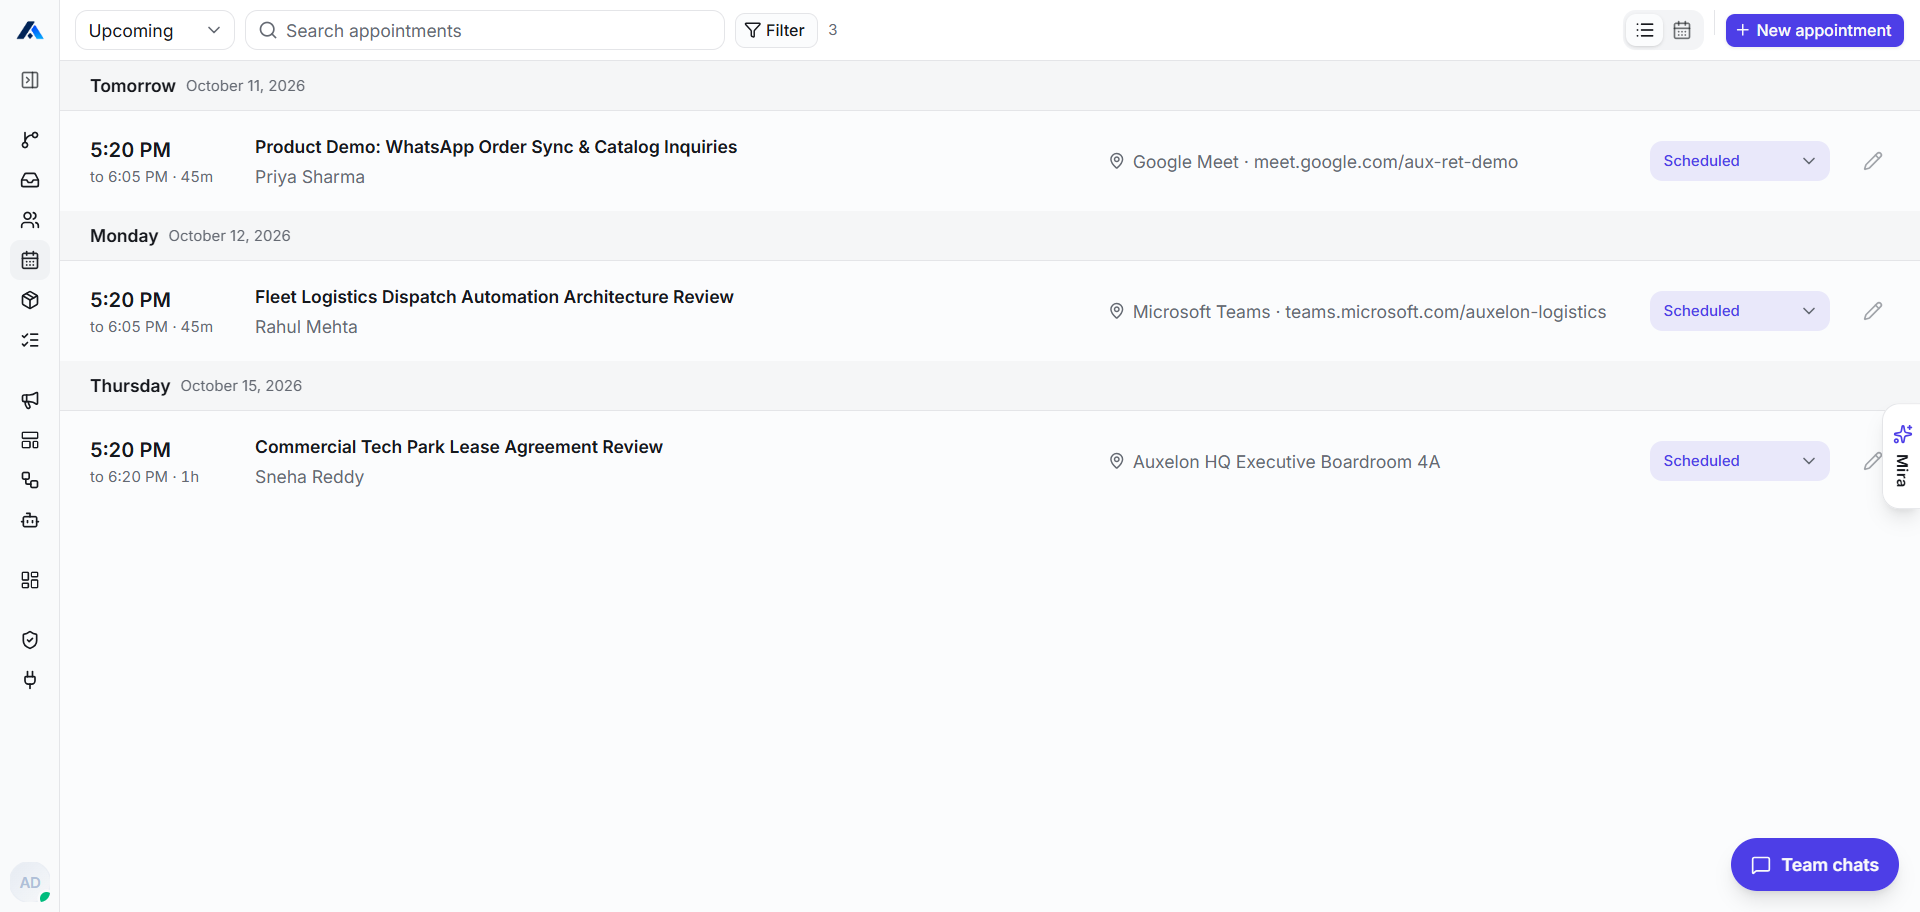Focus the Search appointments field
The width and height of the screenshot is (1920, 912).
(485, 30)
